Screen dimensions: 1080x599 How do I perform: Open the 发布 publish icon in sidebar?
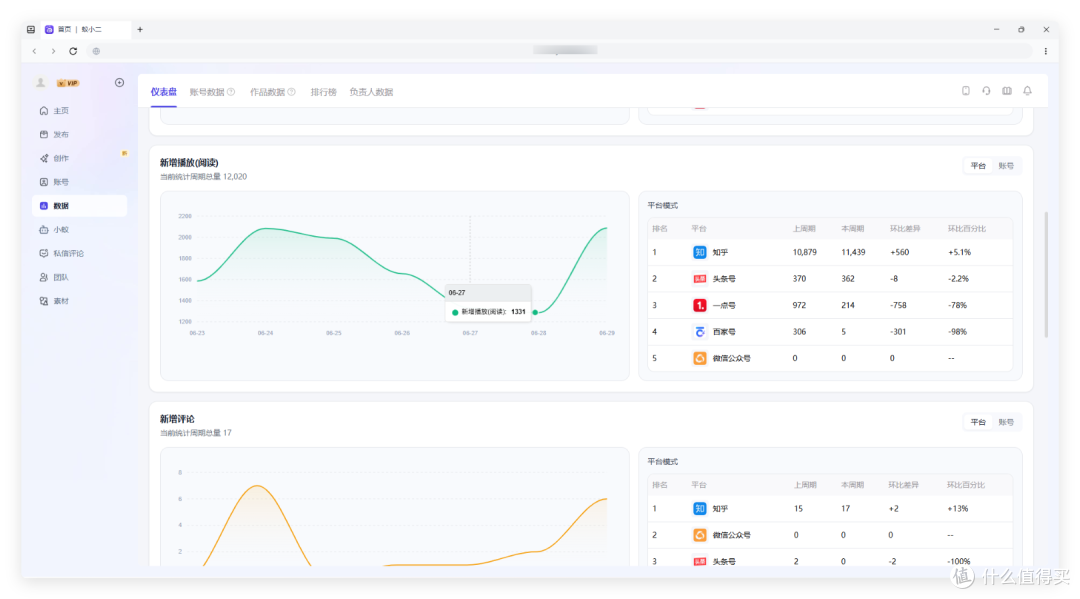click(x=44, y=135)
